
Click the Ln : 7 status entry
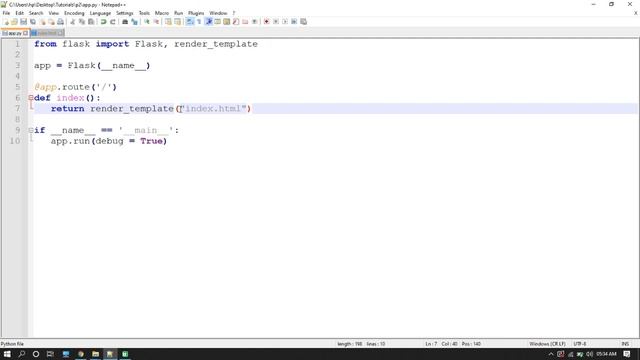tap(431, 344)
